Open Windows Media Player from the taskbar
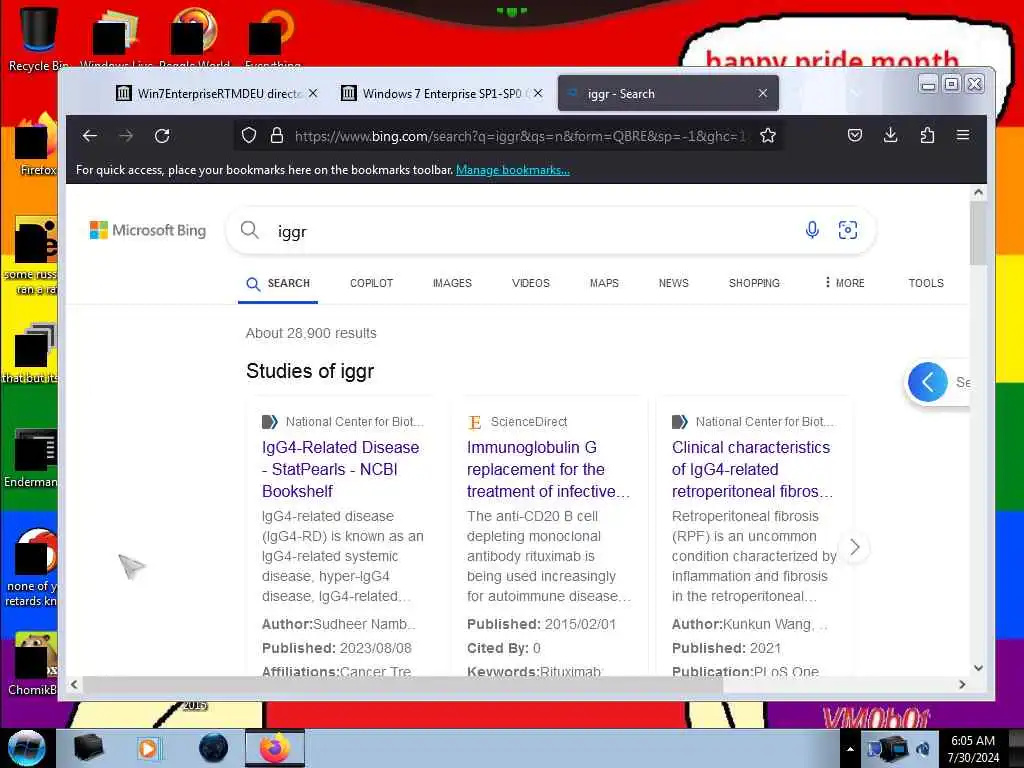 (148, 748)
